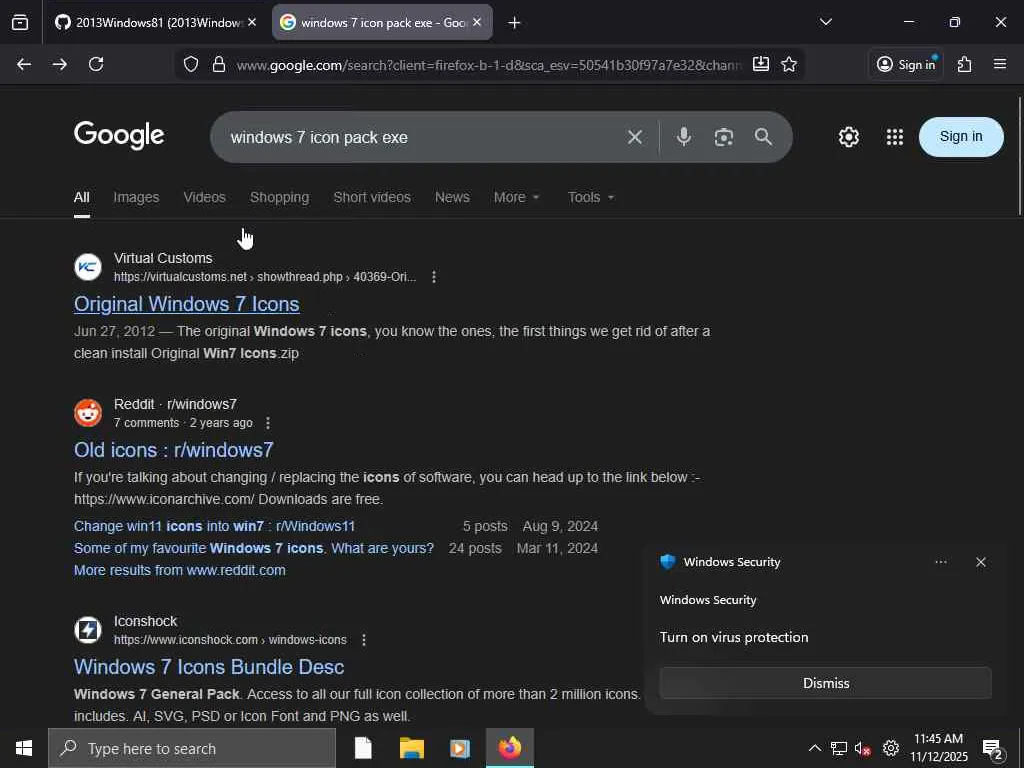
Task: Open the Original Windows 7 Icons result
Action: (187, 304)
